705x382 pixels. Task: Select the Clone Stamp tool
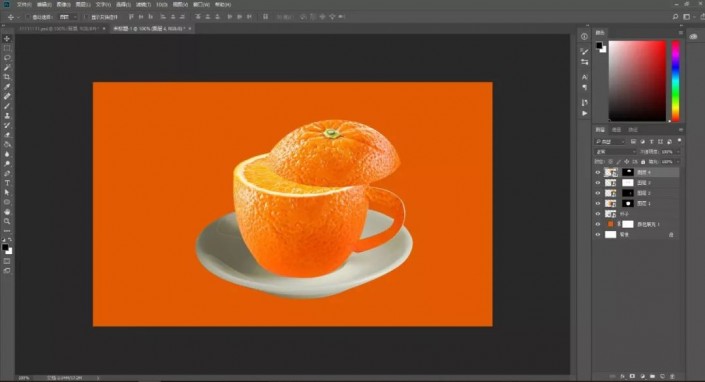pos(7,116)
